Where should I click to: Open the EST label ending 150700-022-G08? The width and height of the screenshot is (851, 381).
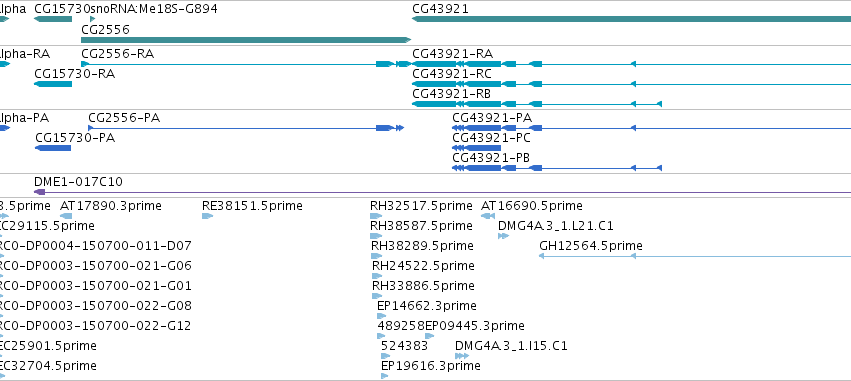(x=96, y=306)
